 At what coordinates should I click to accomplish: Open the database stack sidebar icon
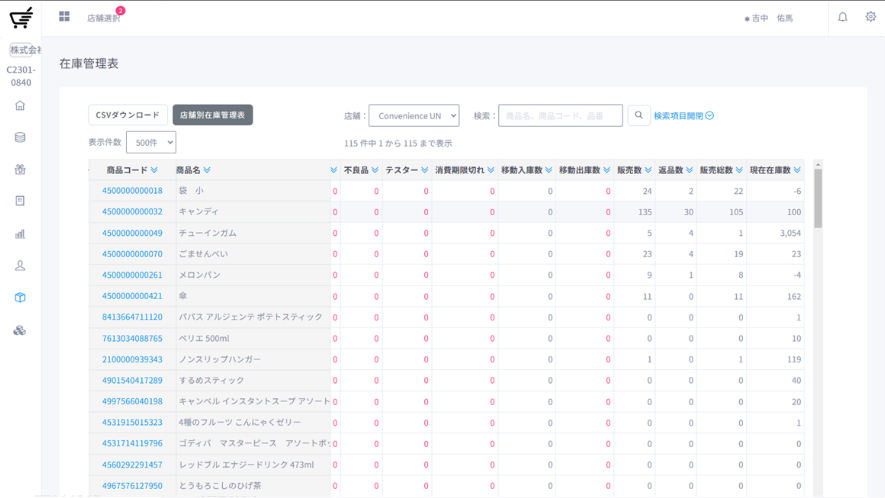pyautogui.click(x=20, y=138)
